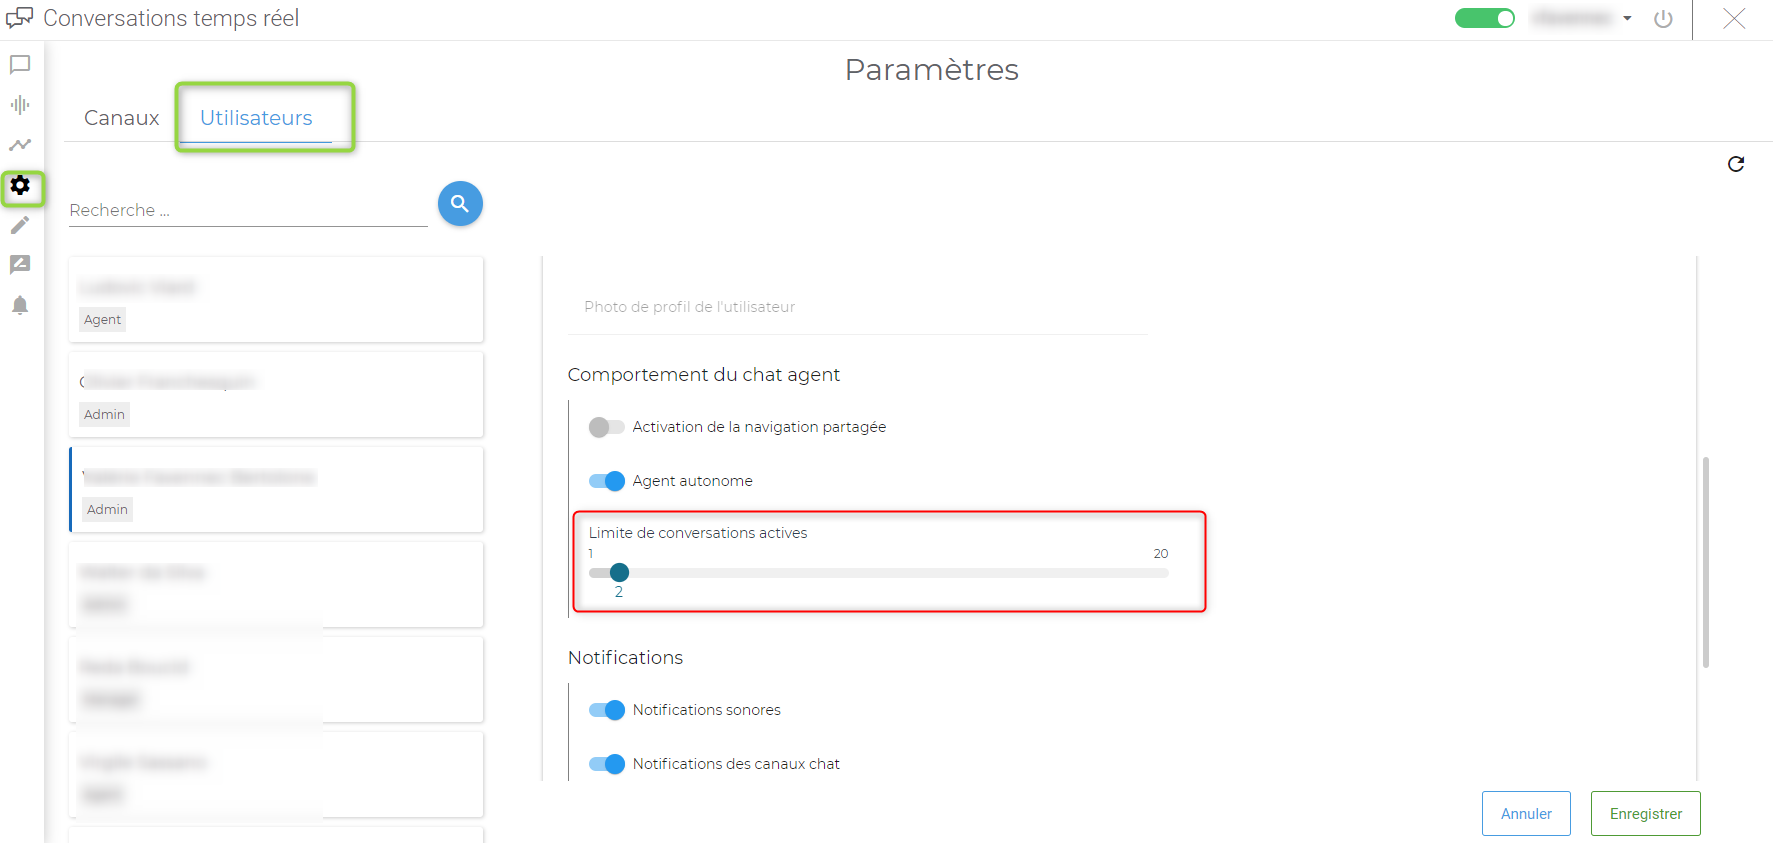Toggle Notifications des canaux chat

point(606,764)
